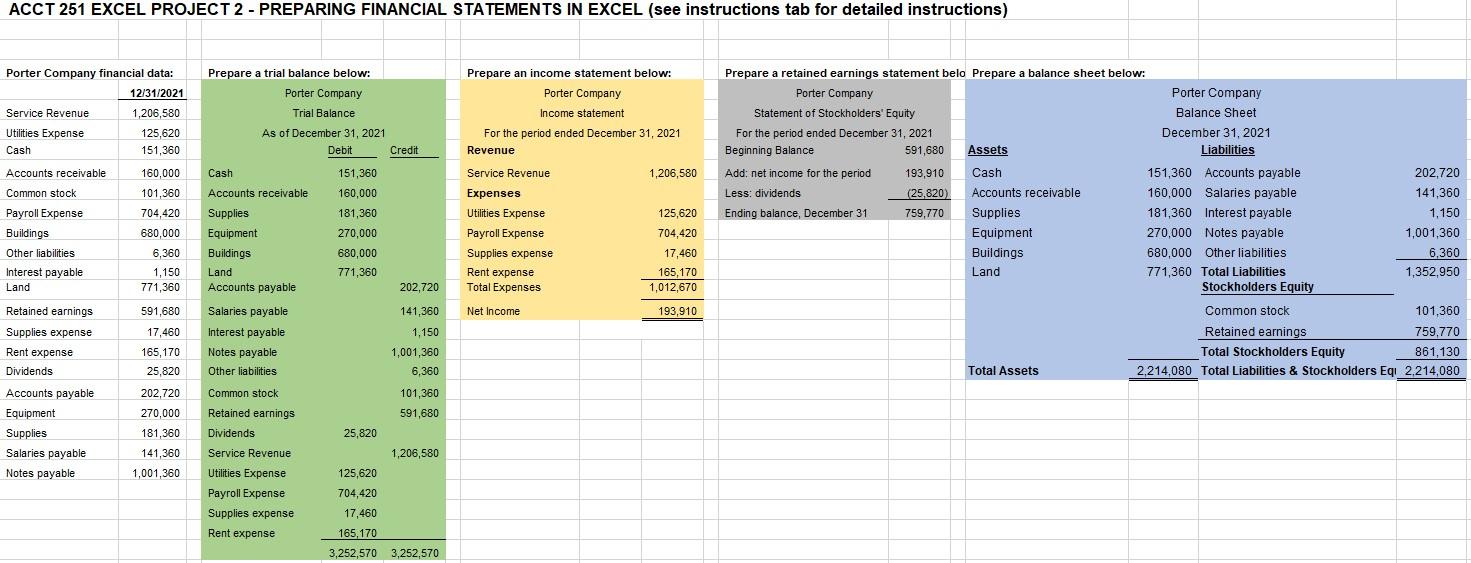Select 'Salaries payable' in the balance sheet
The width and height of the screenshot is (1471, 563).
(x=1251, y=193)
